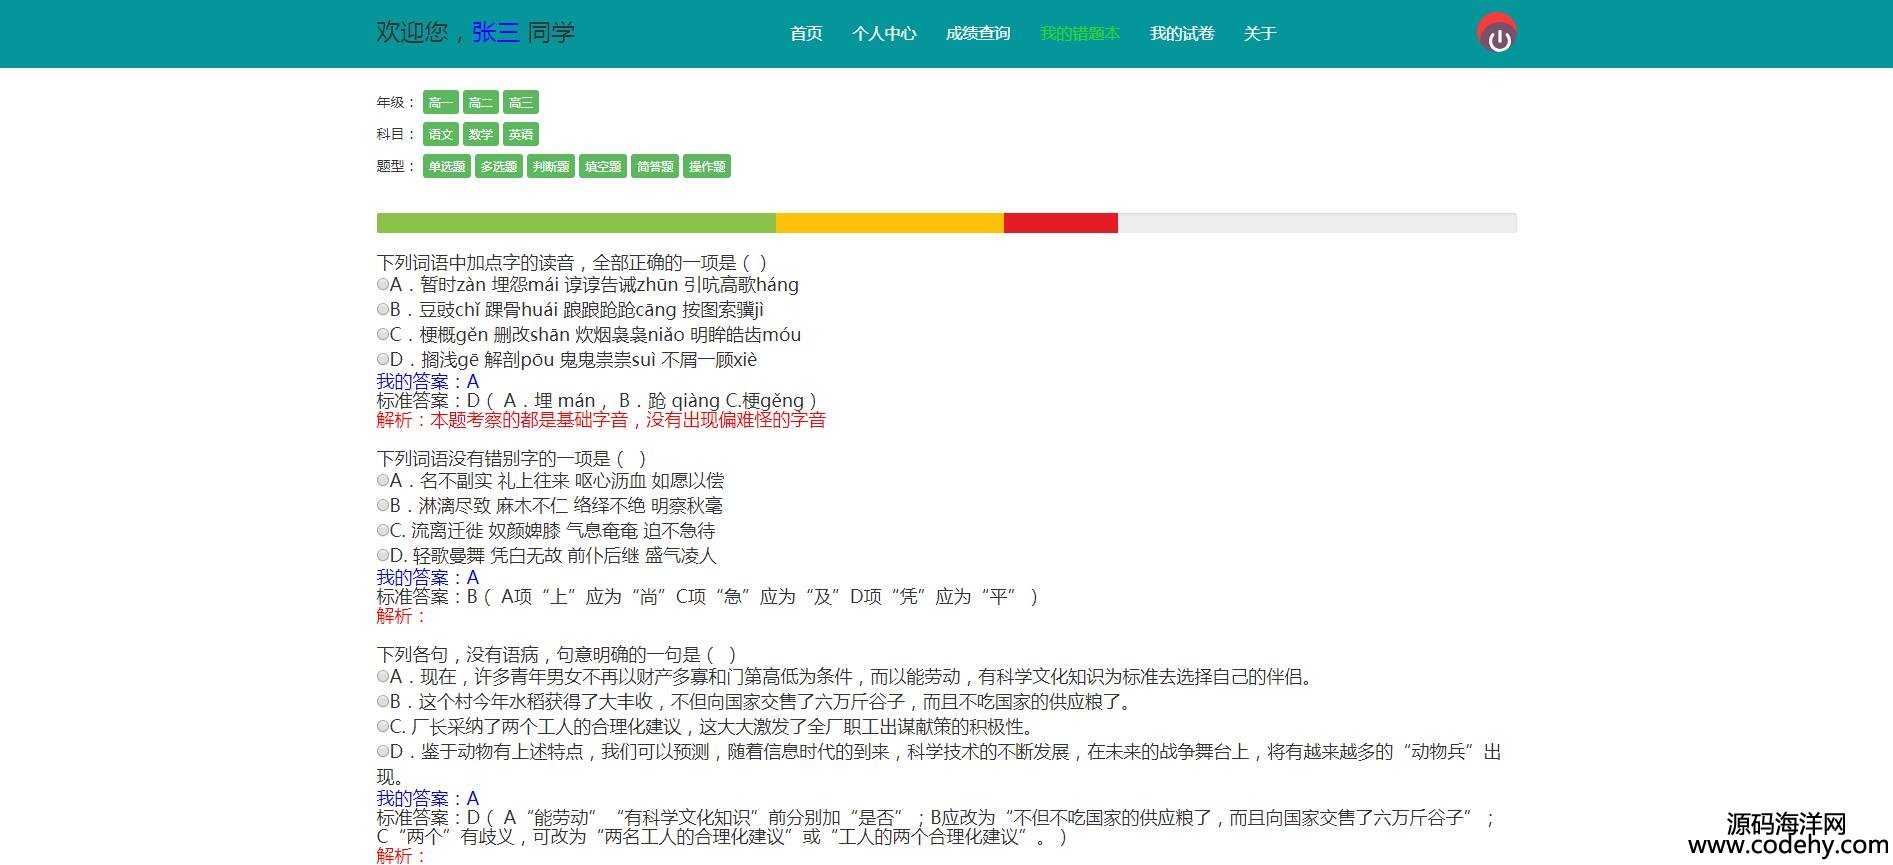Select the 数学 subject filter
Screen dimensions: 1893x865
(x=480, y=134)
